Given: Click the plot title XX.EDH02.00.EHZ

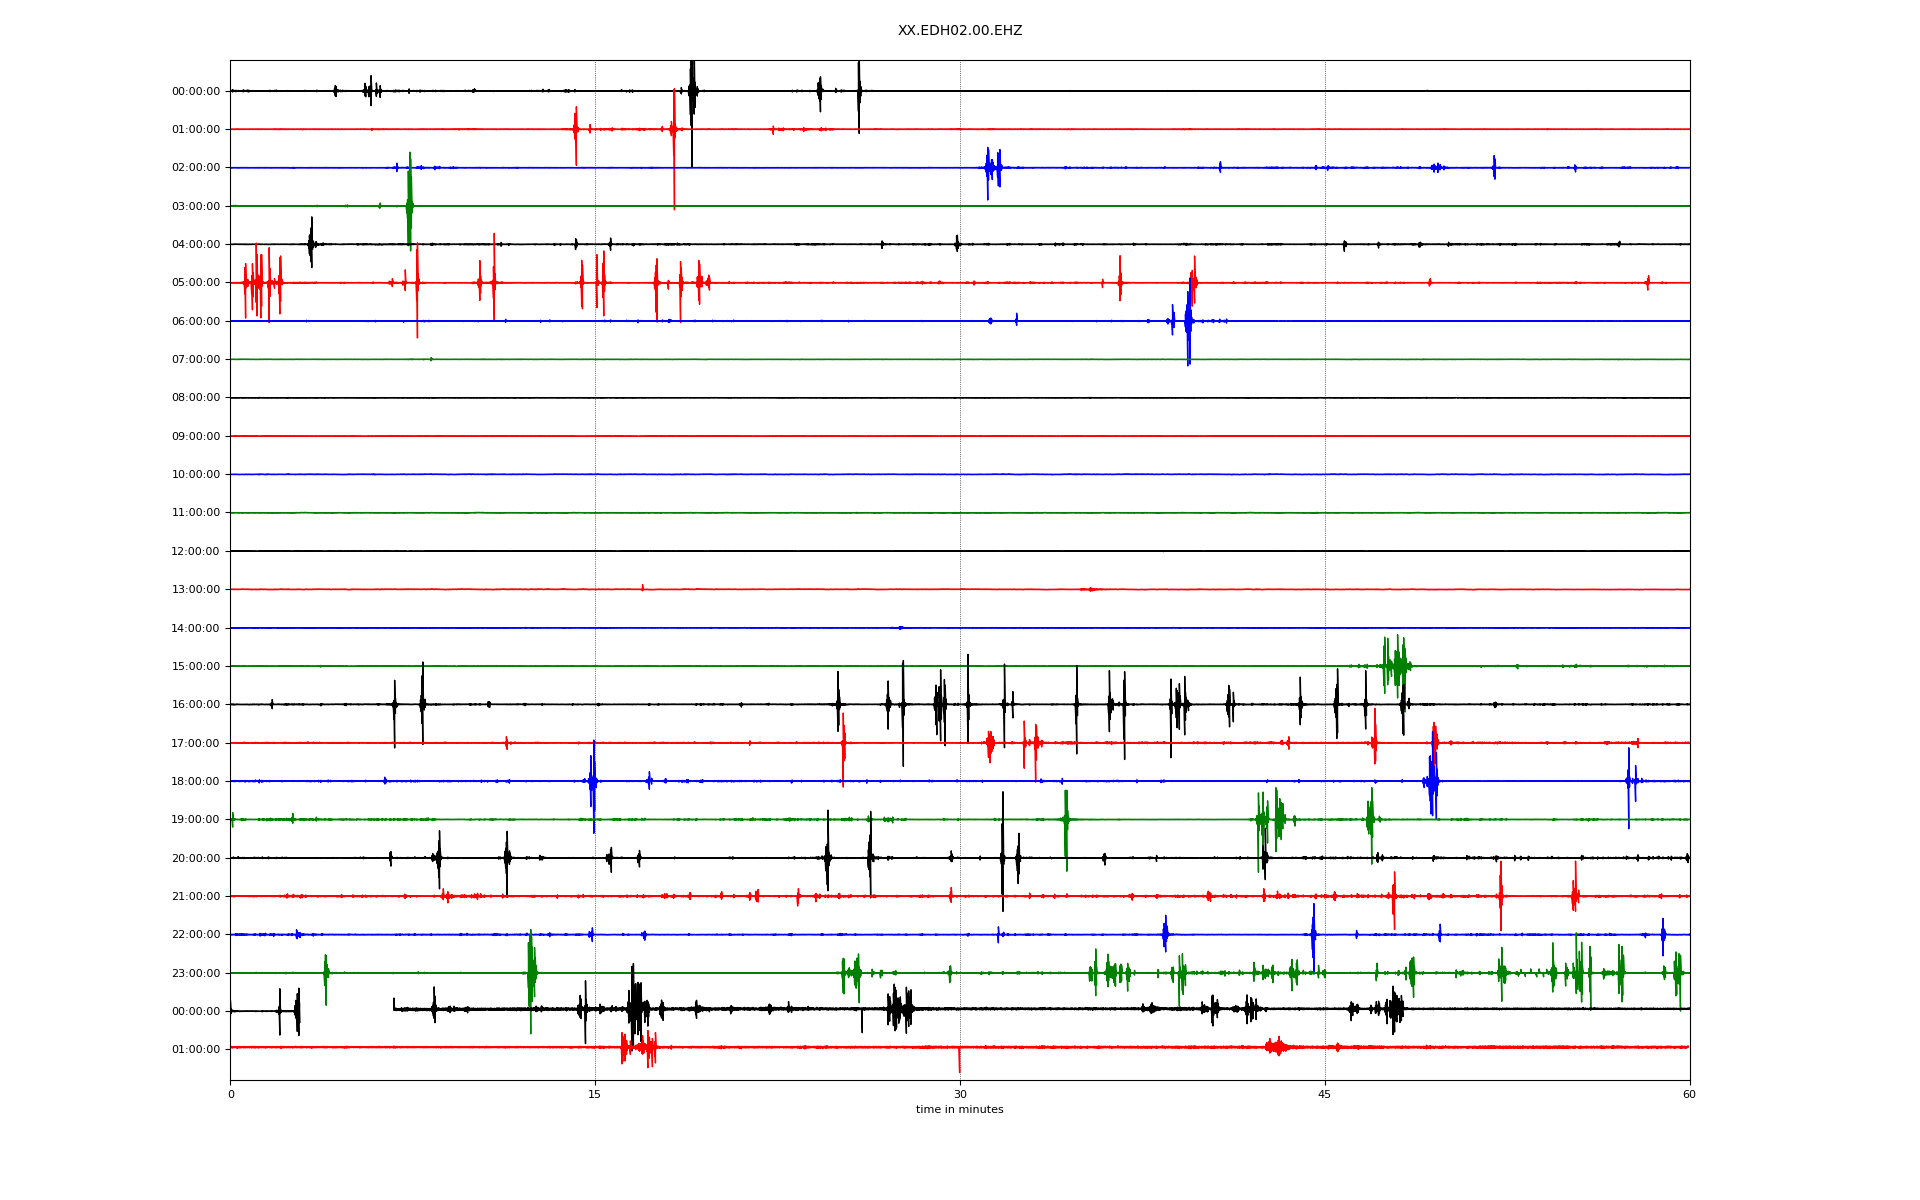Looking at the screenshot, I should click(x=959, y=31).
